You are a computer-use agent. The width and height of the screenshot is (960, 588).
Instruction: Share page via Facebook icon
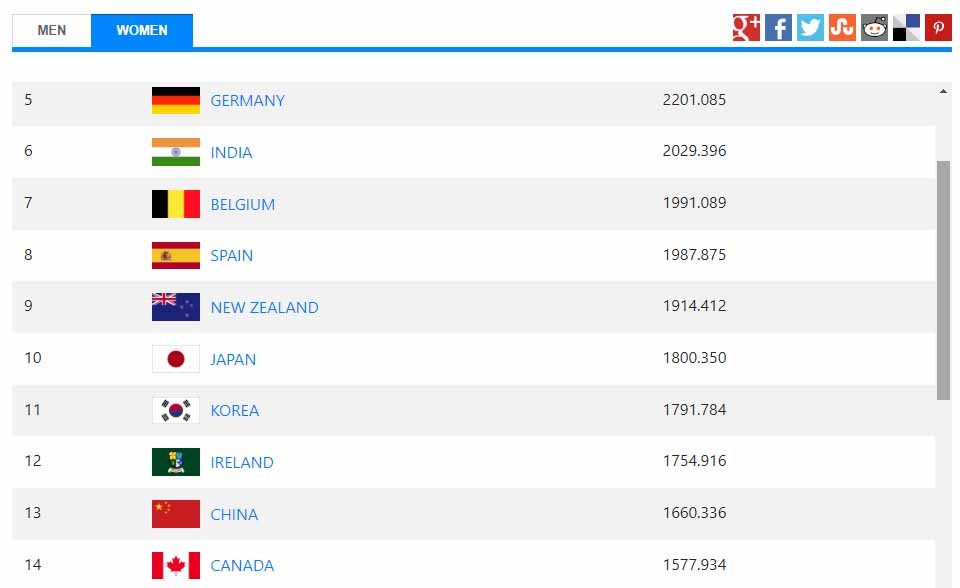tap(778, 28)
